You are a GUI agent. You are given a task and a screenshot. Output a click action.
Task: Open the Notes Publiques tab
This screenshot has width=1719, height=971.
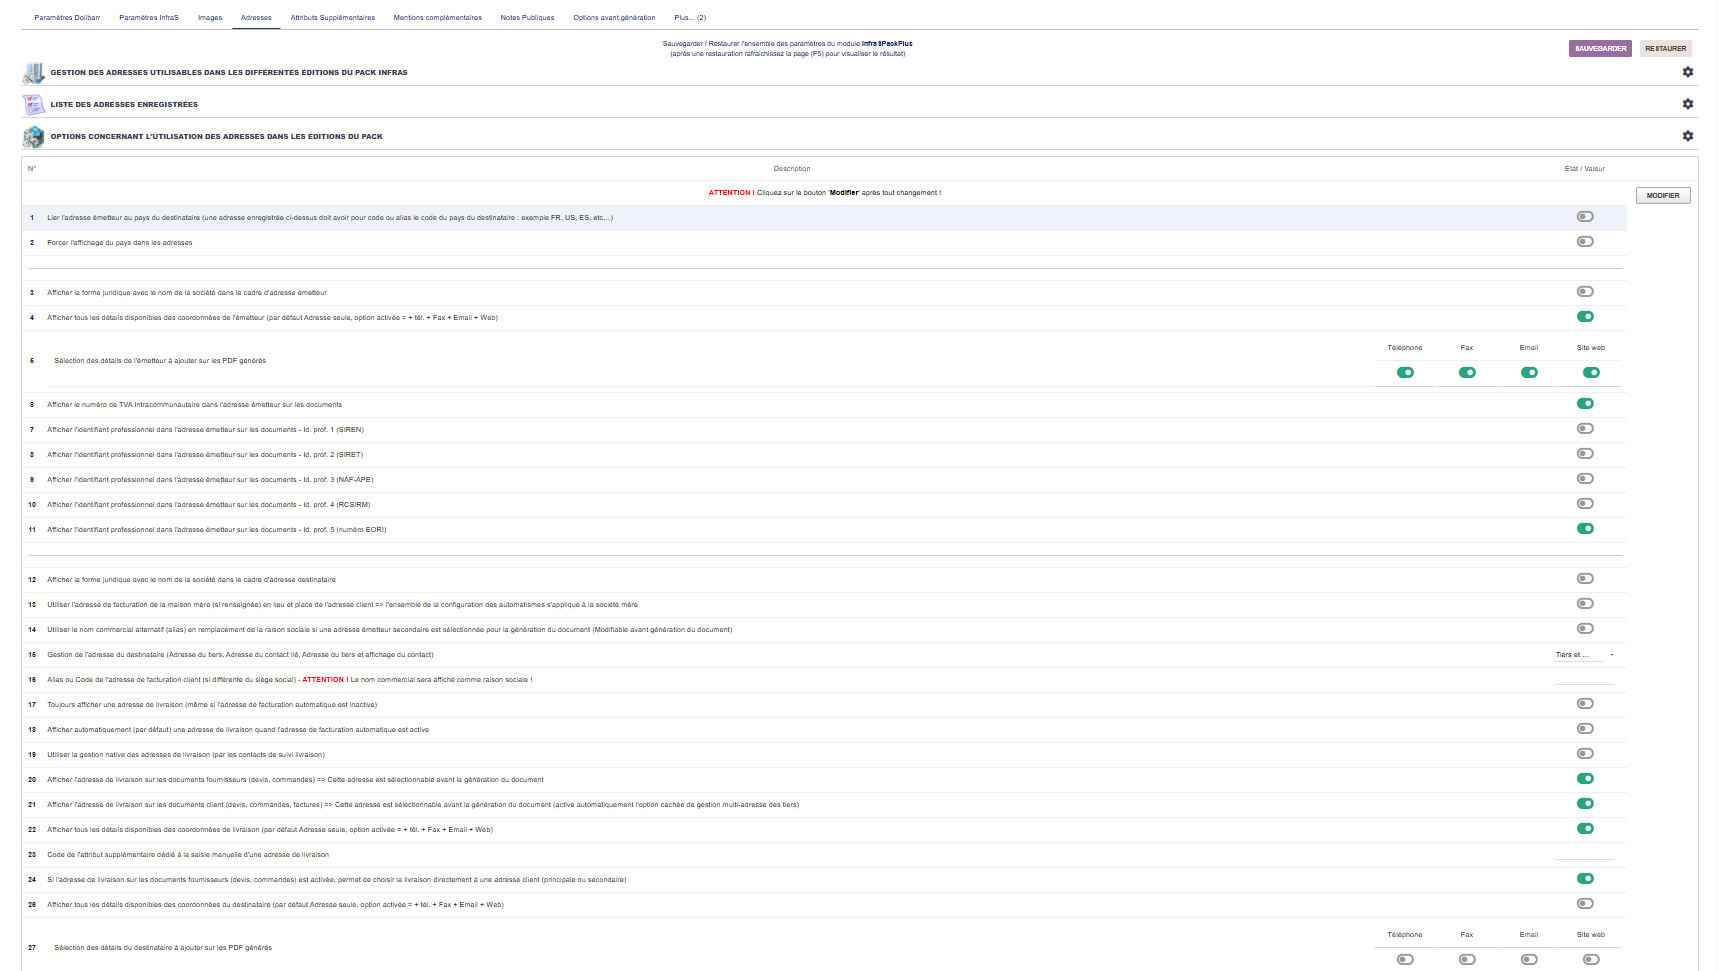tap(527, 18)
